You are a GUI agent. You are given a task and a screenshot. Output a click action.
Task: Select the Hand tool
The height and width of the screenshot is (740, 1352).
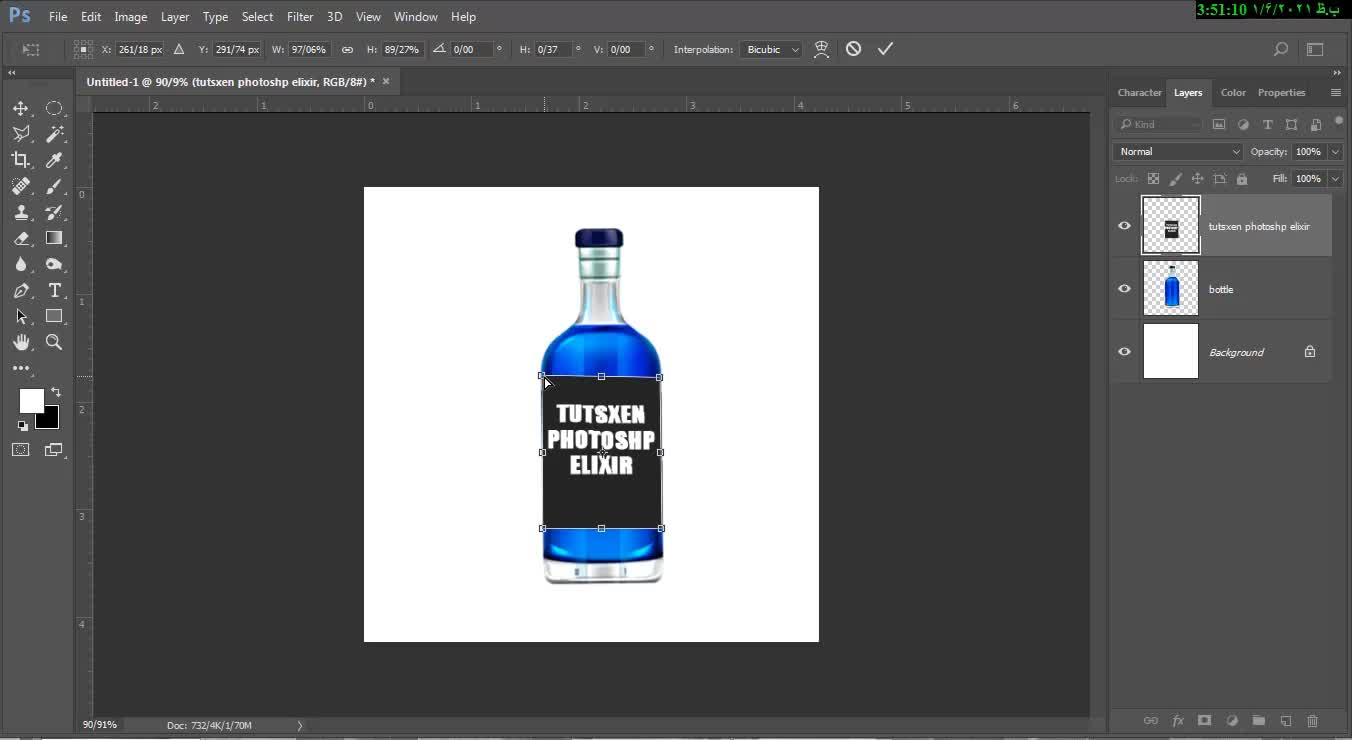pos(21,342)
